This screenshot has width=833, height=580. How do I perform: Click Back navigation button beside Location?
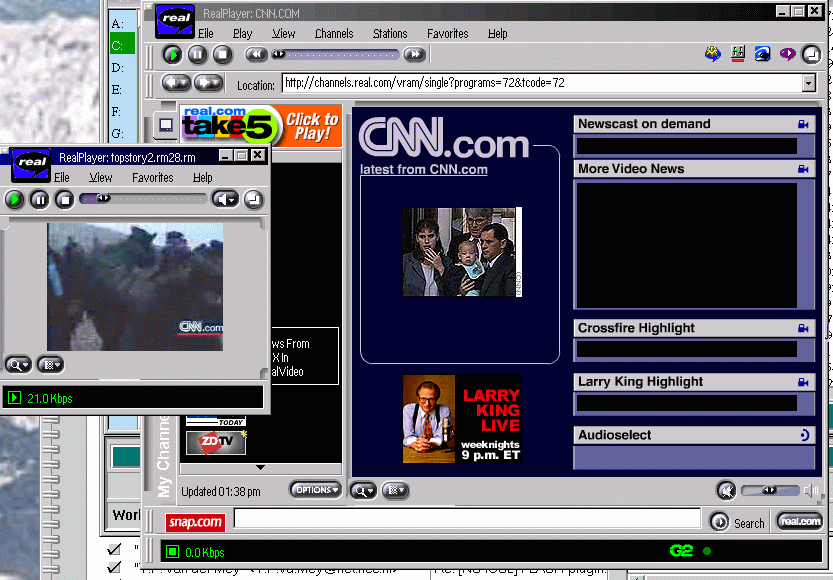point(176,83)
